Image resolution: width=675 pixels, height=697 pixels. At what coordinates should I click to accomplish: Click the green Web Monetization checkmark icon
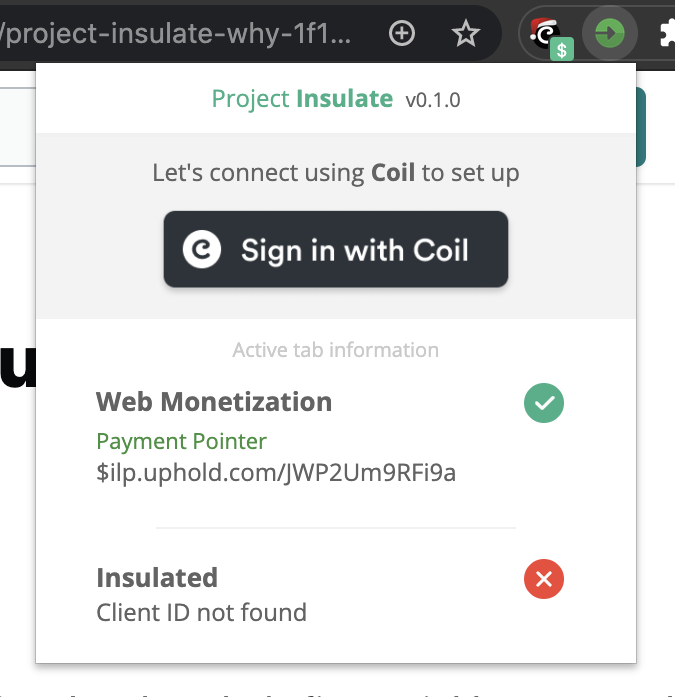point(543,403)
